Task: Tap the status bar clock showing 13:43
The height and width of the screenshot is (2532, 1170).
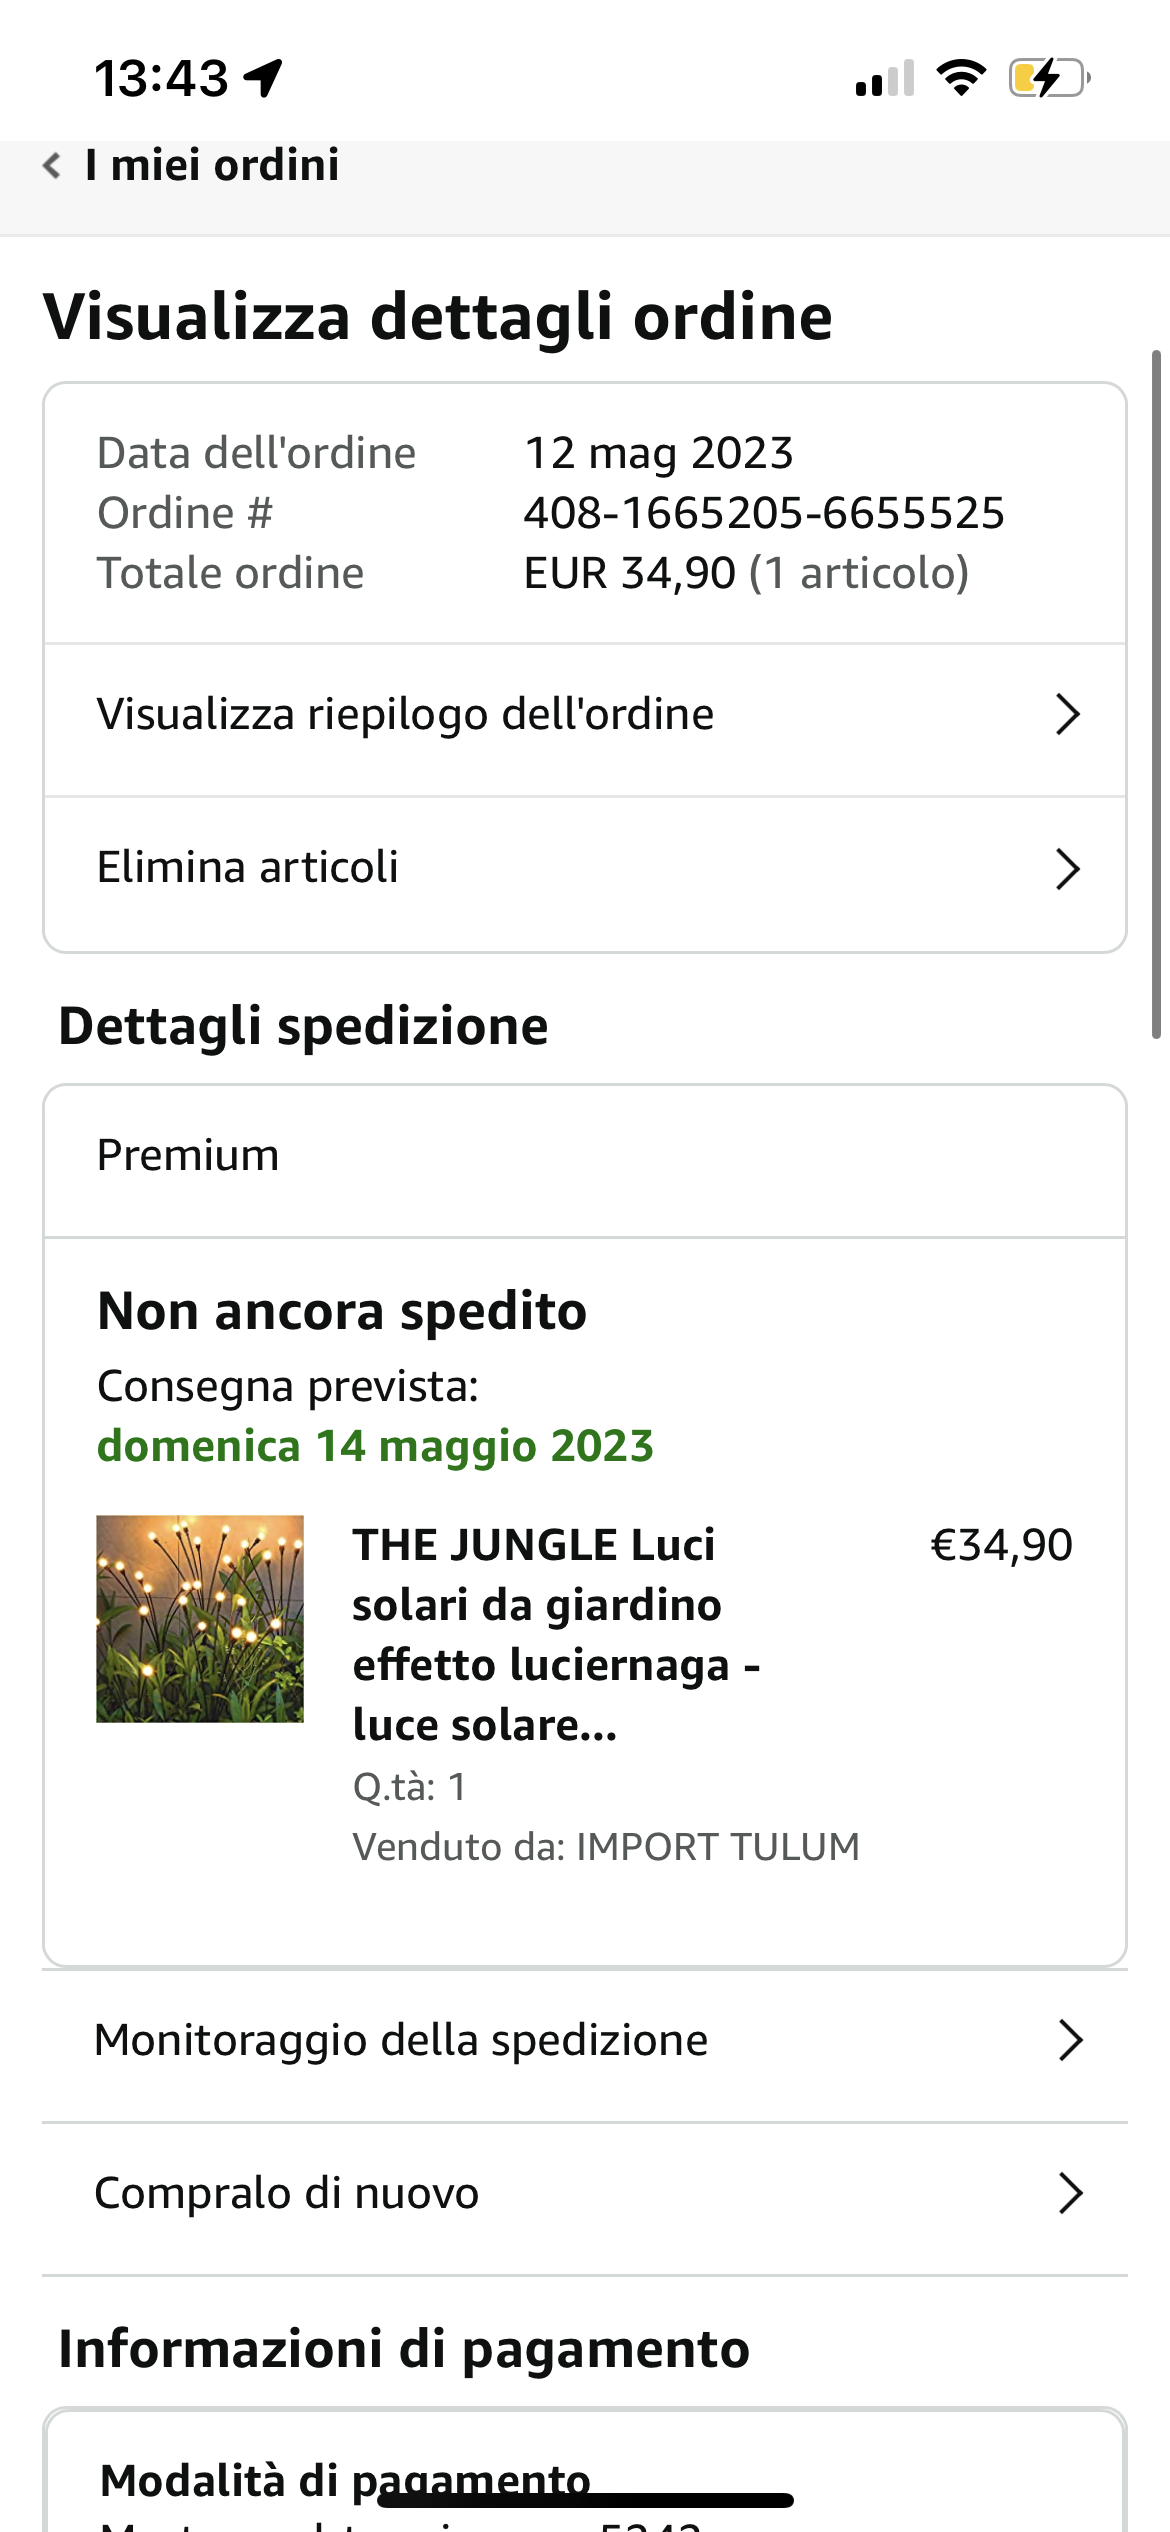Action: 162,78
